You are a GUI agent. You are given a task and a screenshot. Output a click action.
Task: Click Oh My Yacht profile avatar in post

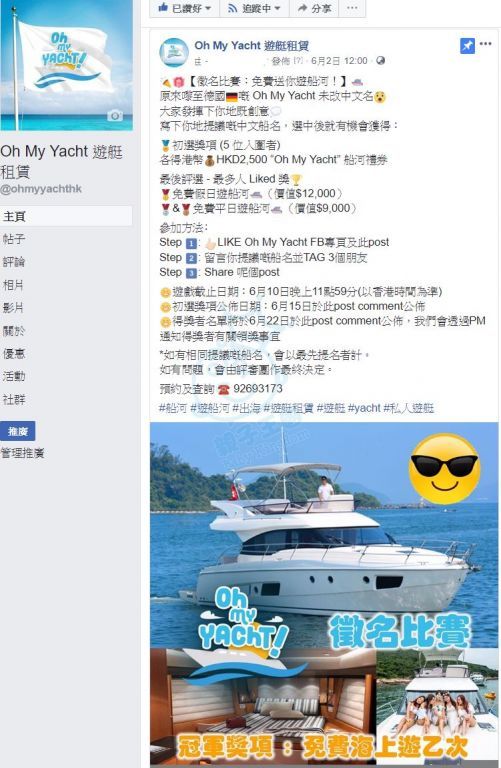174,52
